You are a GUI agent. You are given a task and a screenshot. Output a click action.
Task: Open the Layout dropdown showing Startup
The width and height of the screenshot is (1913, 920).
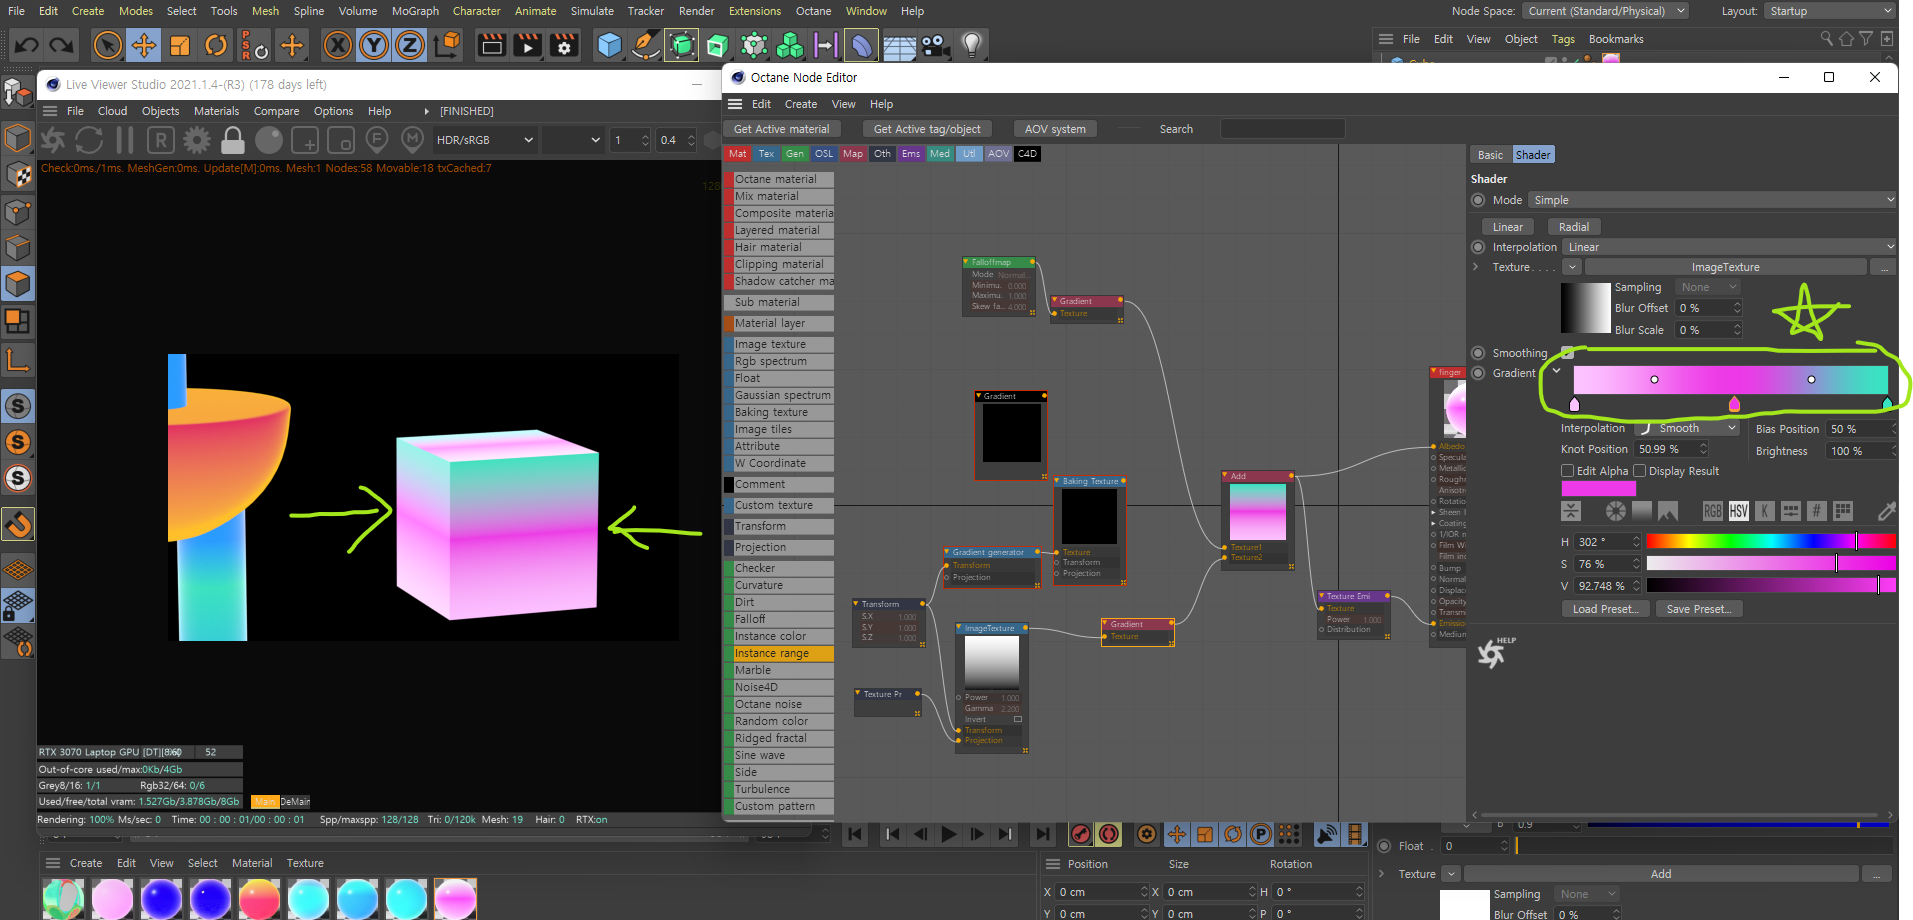(x=1829, y=11)
